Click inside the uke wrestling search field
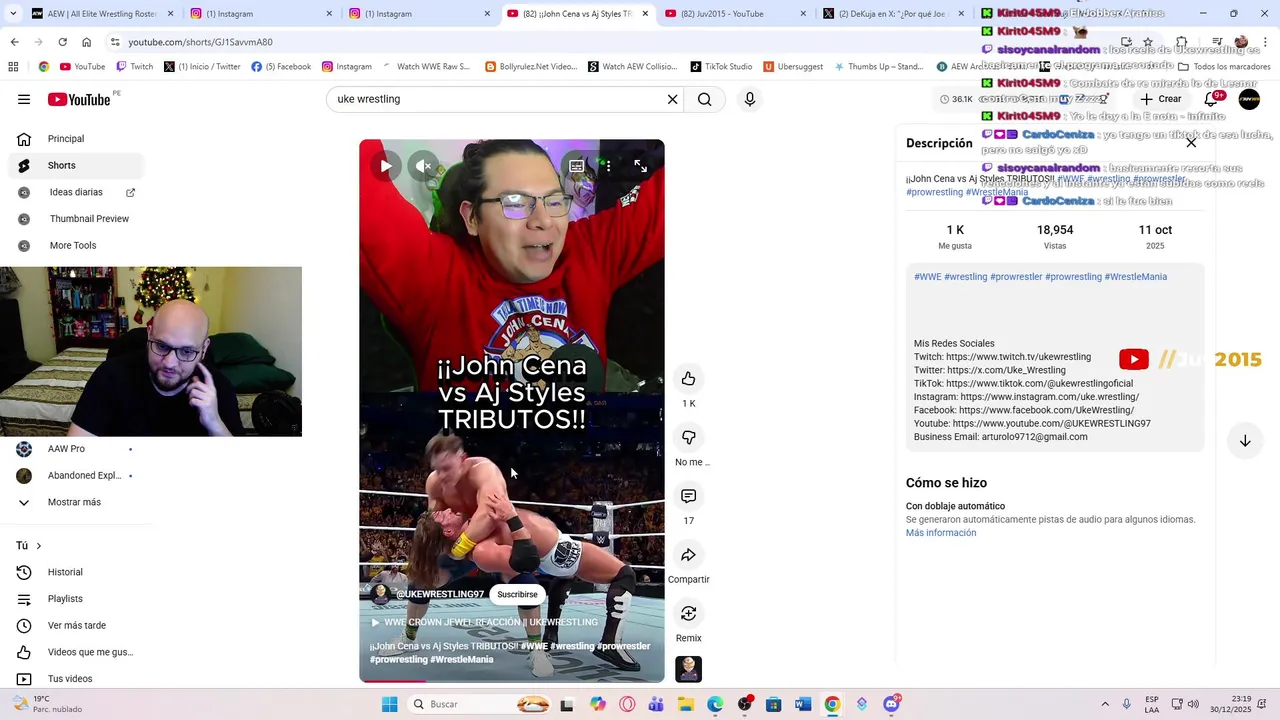 coord(495,99)
